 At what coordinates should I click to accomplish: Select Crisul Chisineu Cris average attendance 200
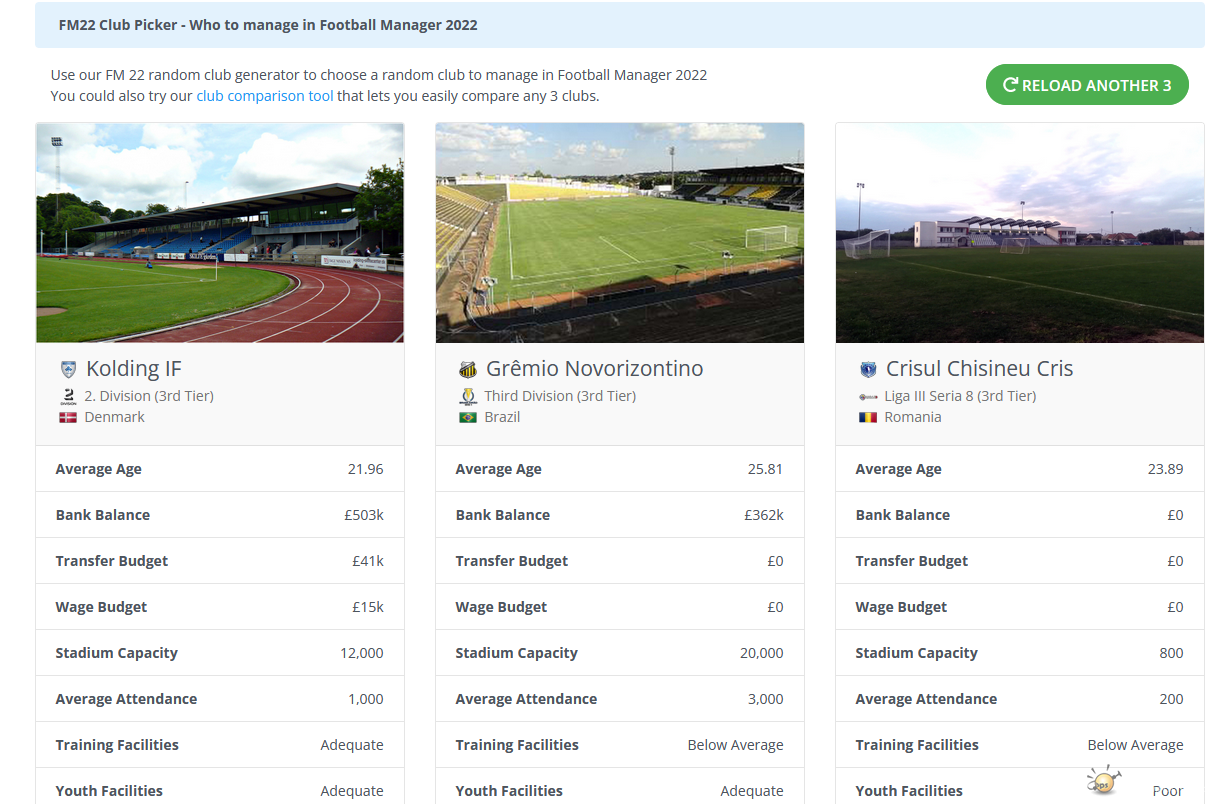click(1172, 699)
